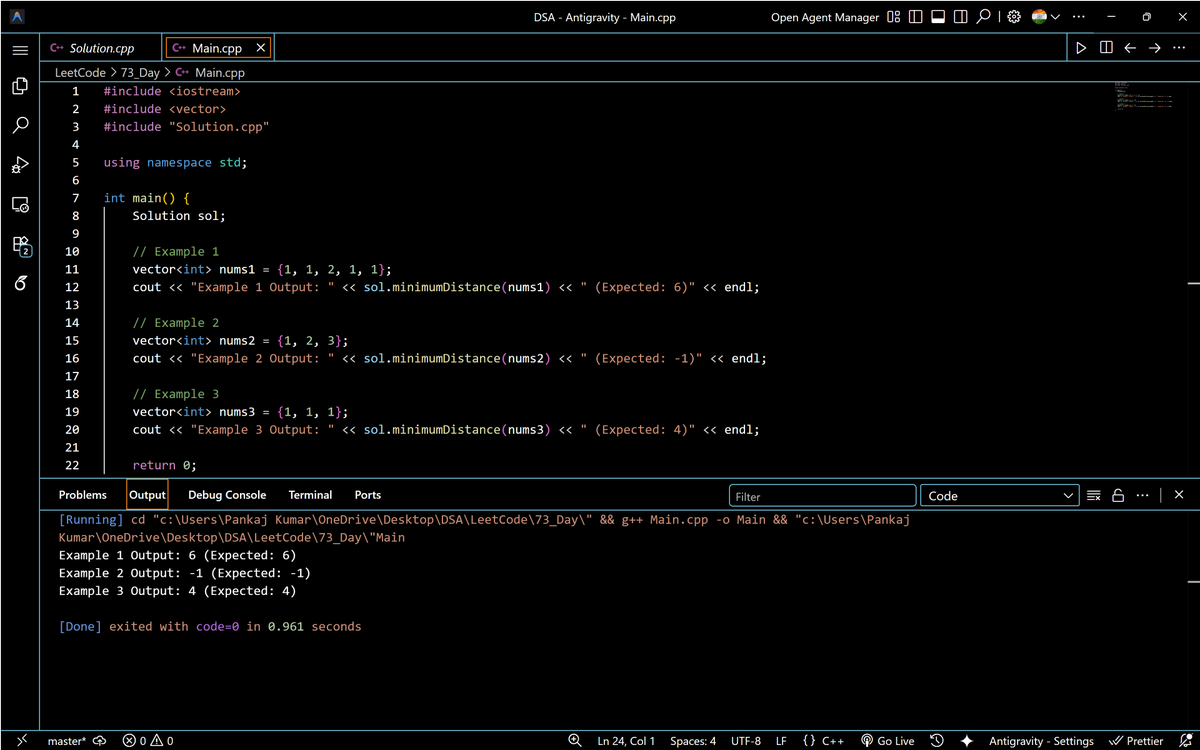The width and height of the screenshot is (1200, 750).
Task: Split the editor to the right
Action: tap(1106, 48)
